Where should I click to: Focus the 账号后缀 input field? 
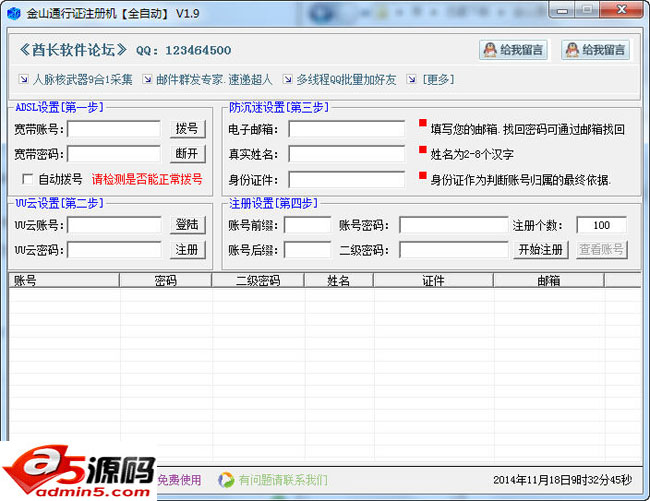308,250
